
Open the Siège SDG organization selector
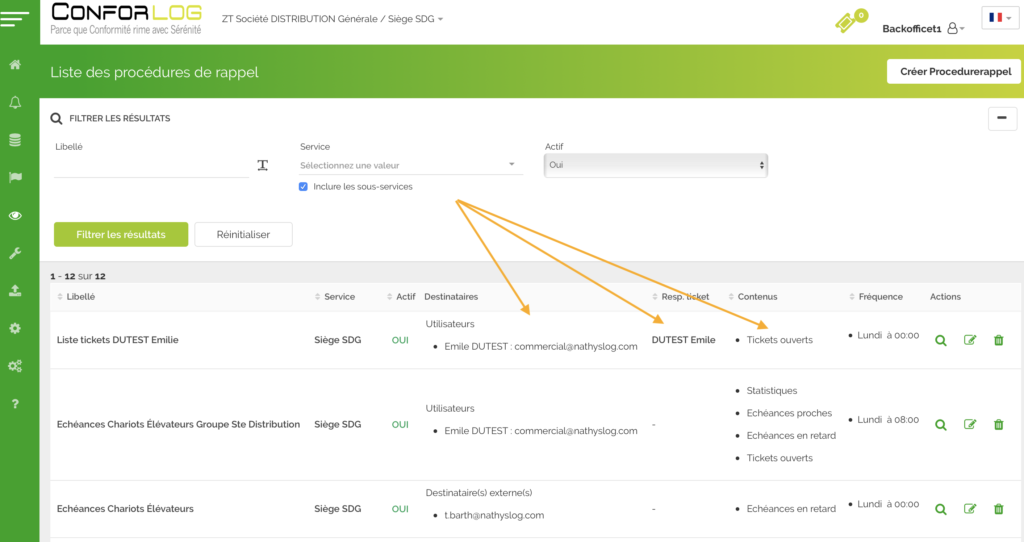click(x=332, y=19)
